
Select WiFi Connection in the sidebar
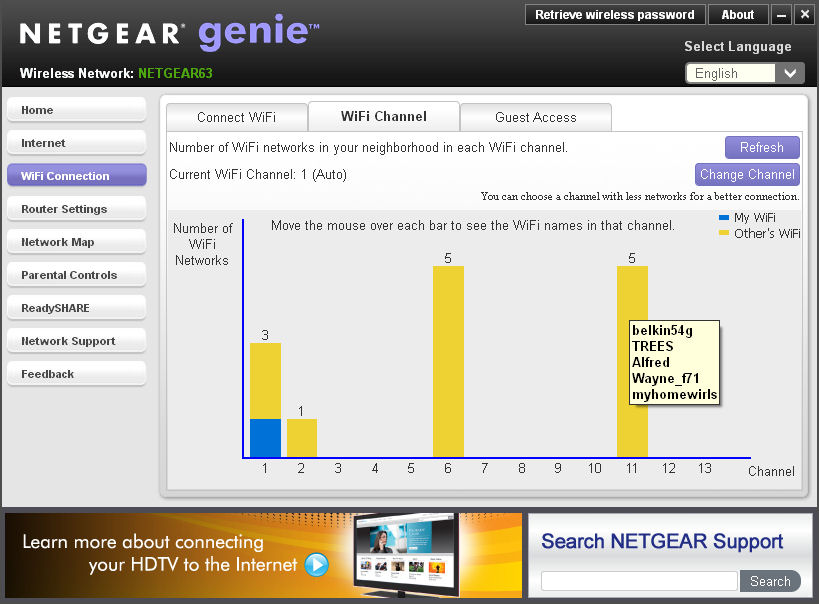(x=77, y=176)
